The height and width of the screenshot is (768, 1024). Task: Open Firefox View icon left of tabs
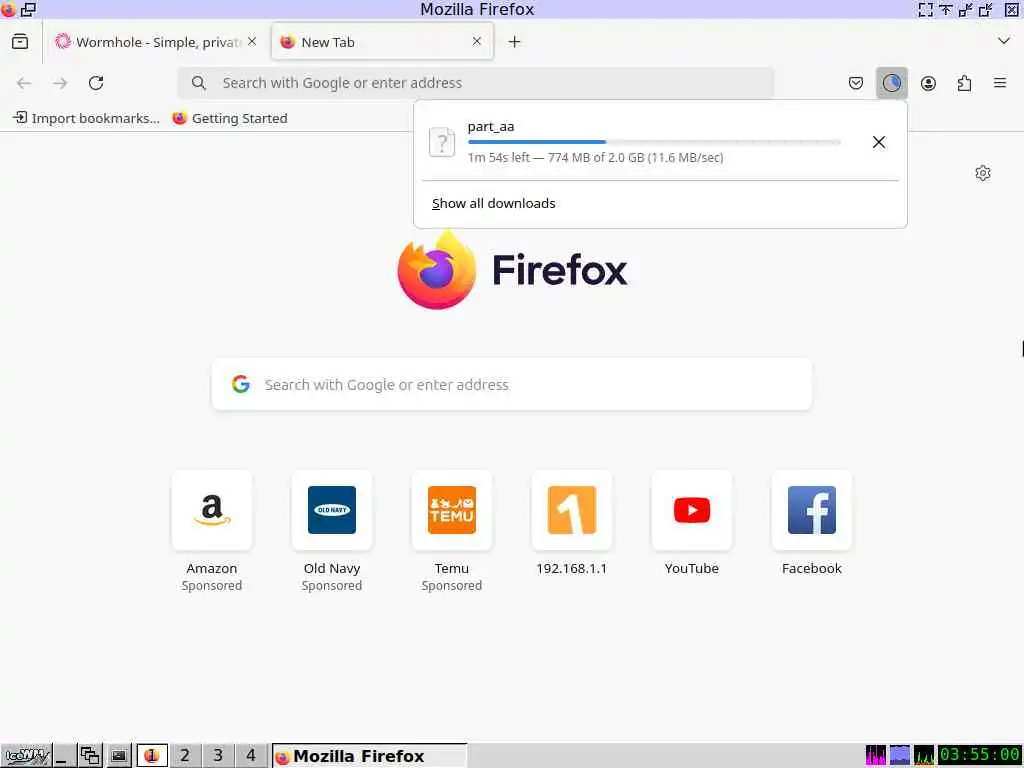[x=20, y=42]
